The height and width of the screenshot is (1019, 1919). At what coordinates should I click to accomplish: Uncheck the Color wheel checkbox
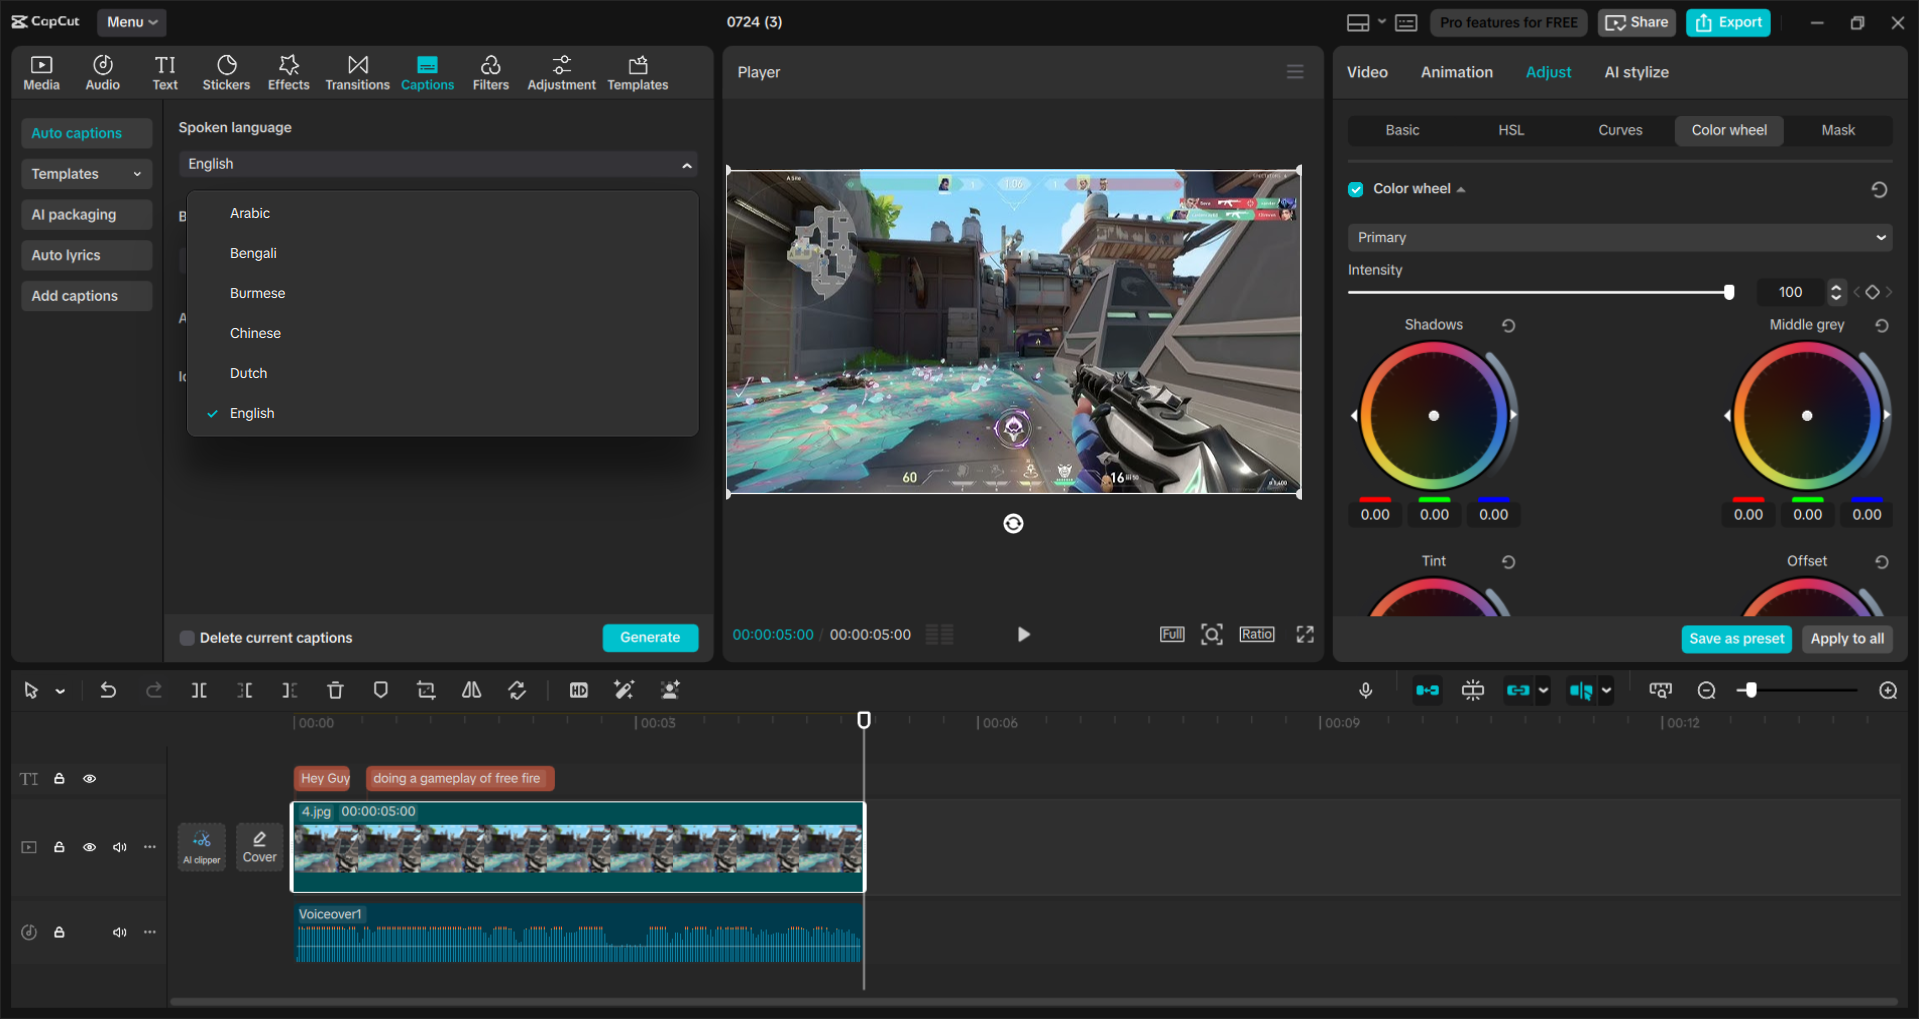pos(1356,189)
